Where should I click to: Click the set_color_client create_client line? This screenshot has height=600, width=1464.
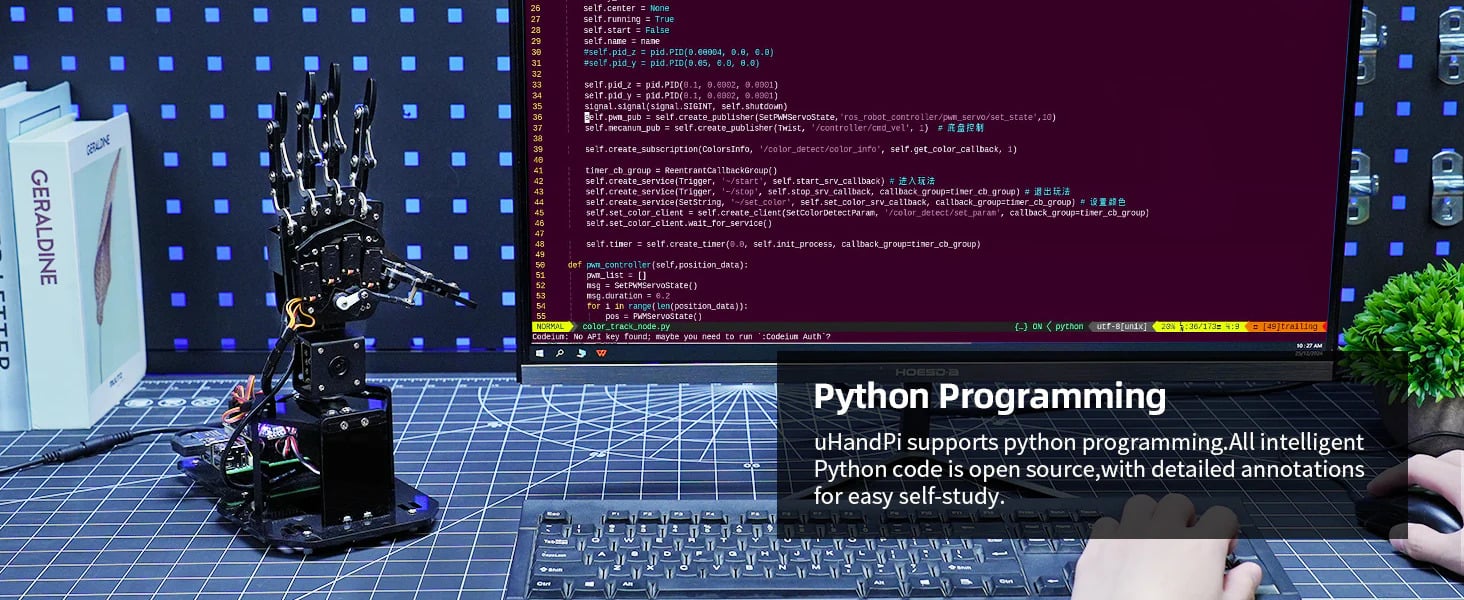pos(867,213)
